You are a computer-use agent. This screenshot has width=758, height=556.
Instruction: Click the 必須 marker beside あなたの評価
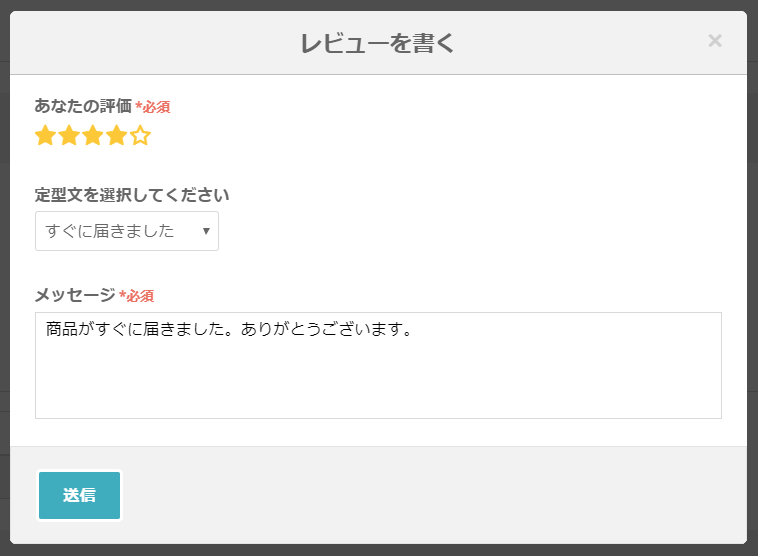(153, 106)
